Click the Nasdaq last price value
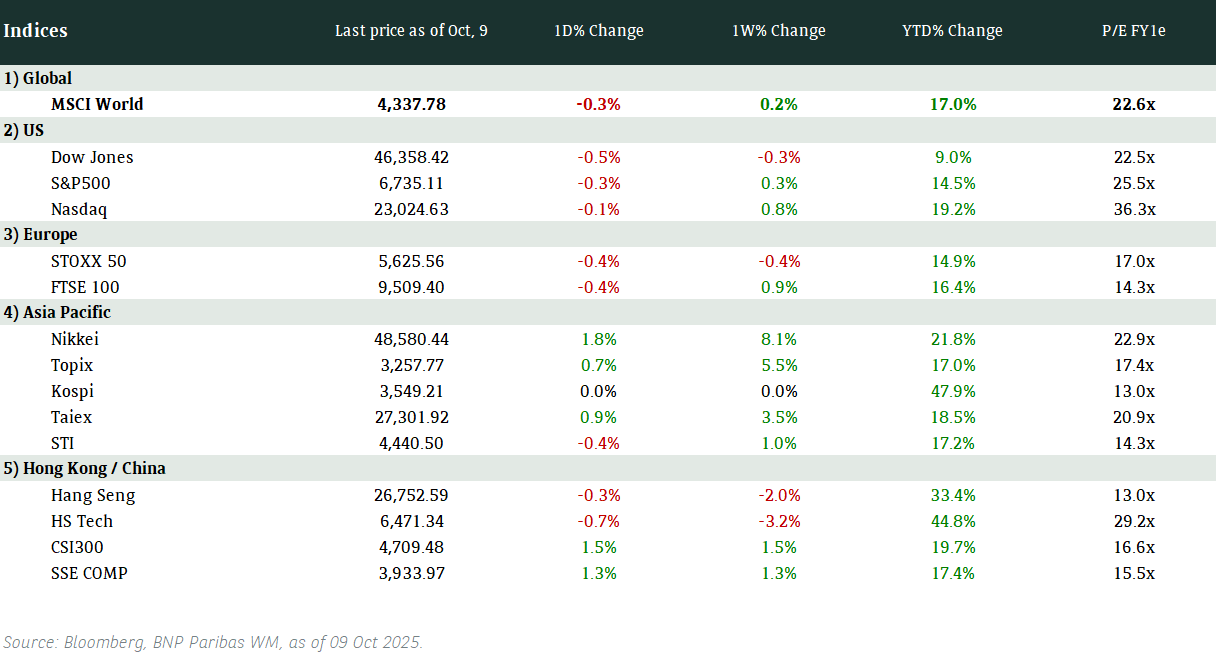 coord(411,209)
